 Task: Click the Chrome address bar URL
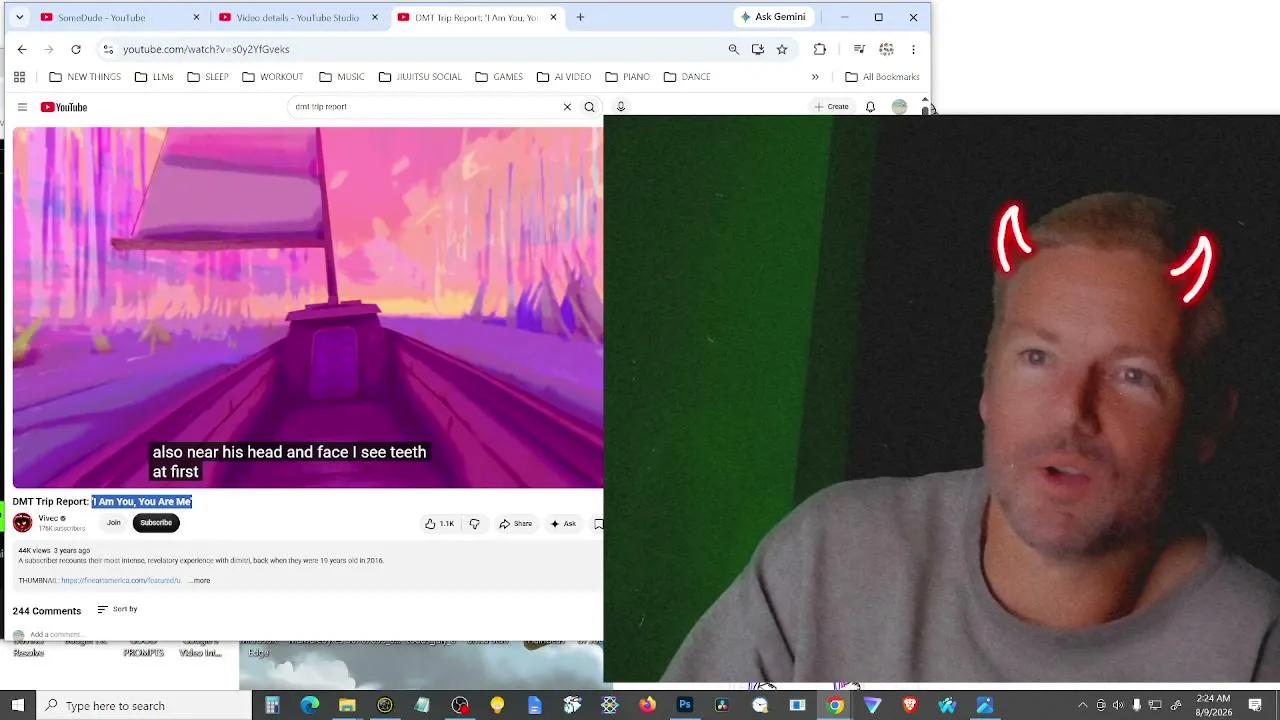coord(206,49)
